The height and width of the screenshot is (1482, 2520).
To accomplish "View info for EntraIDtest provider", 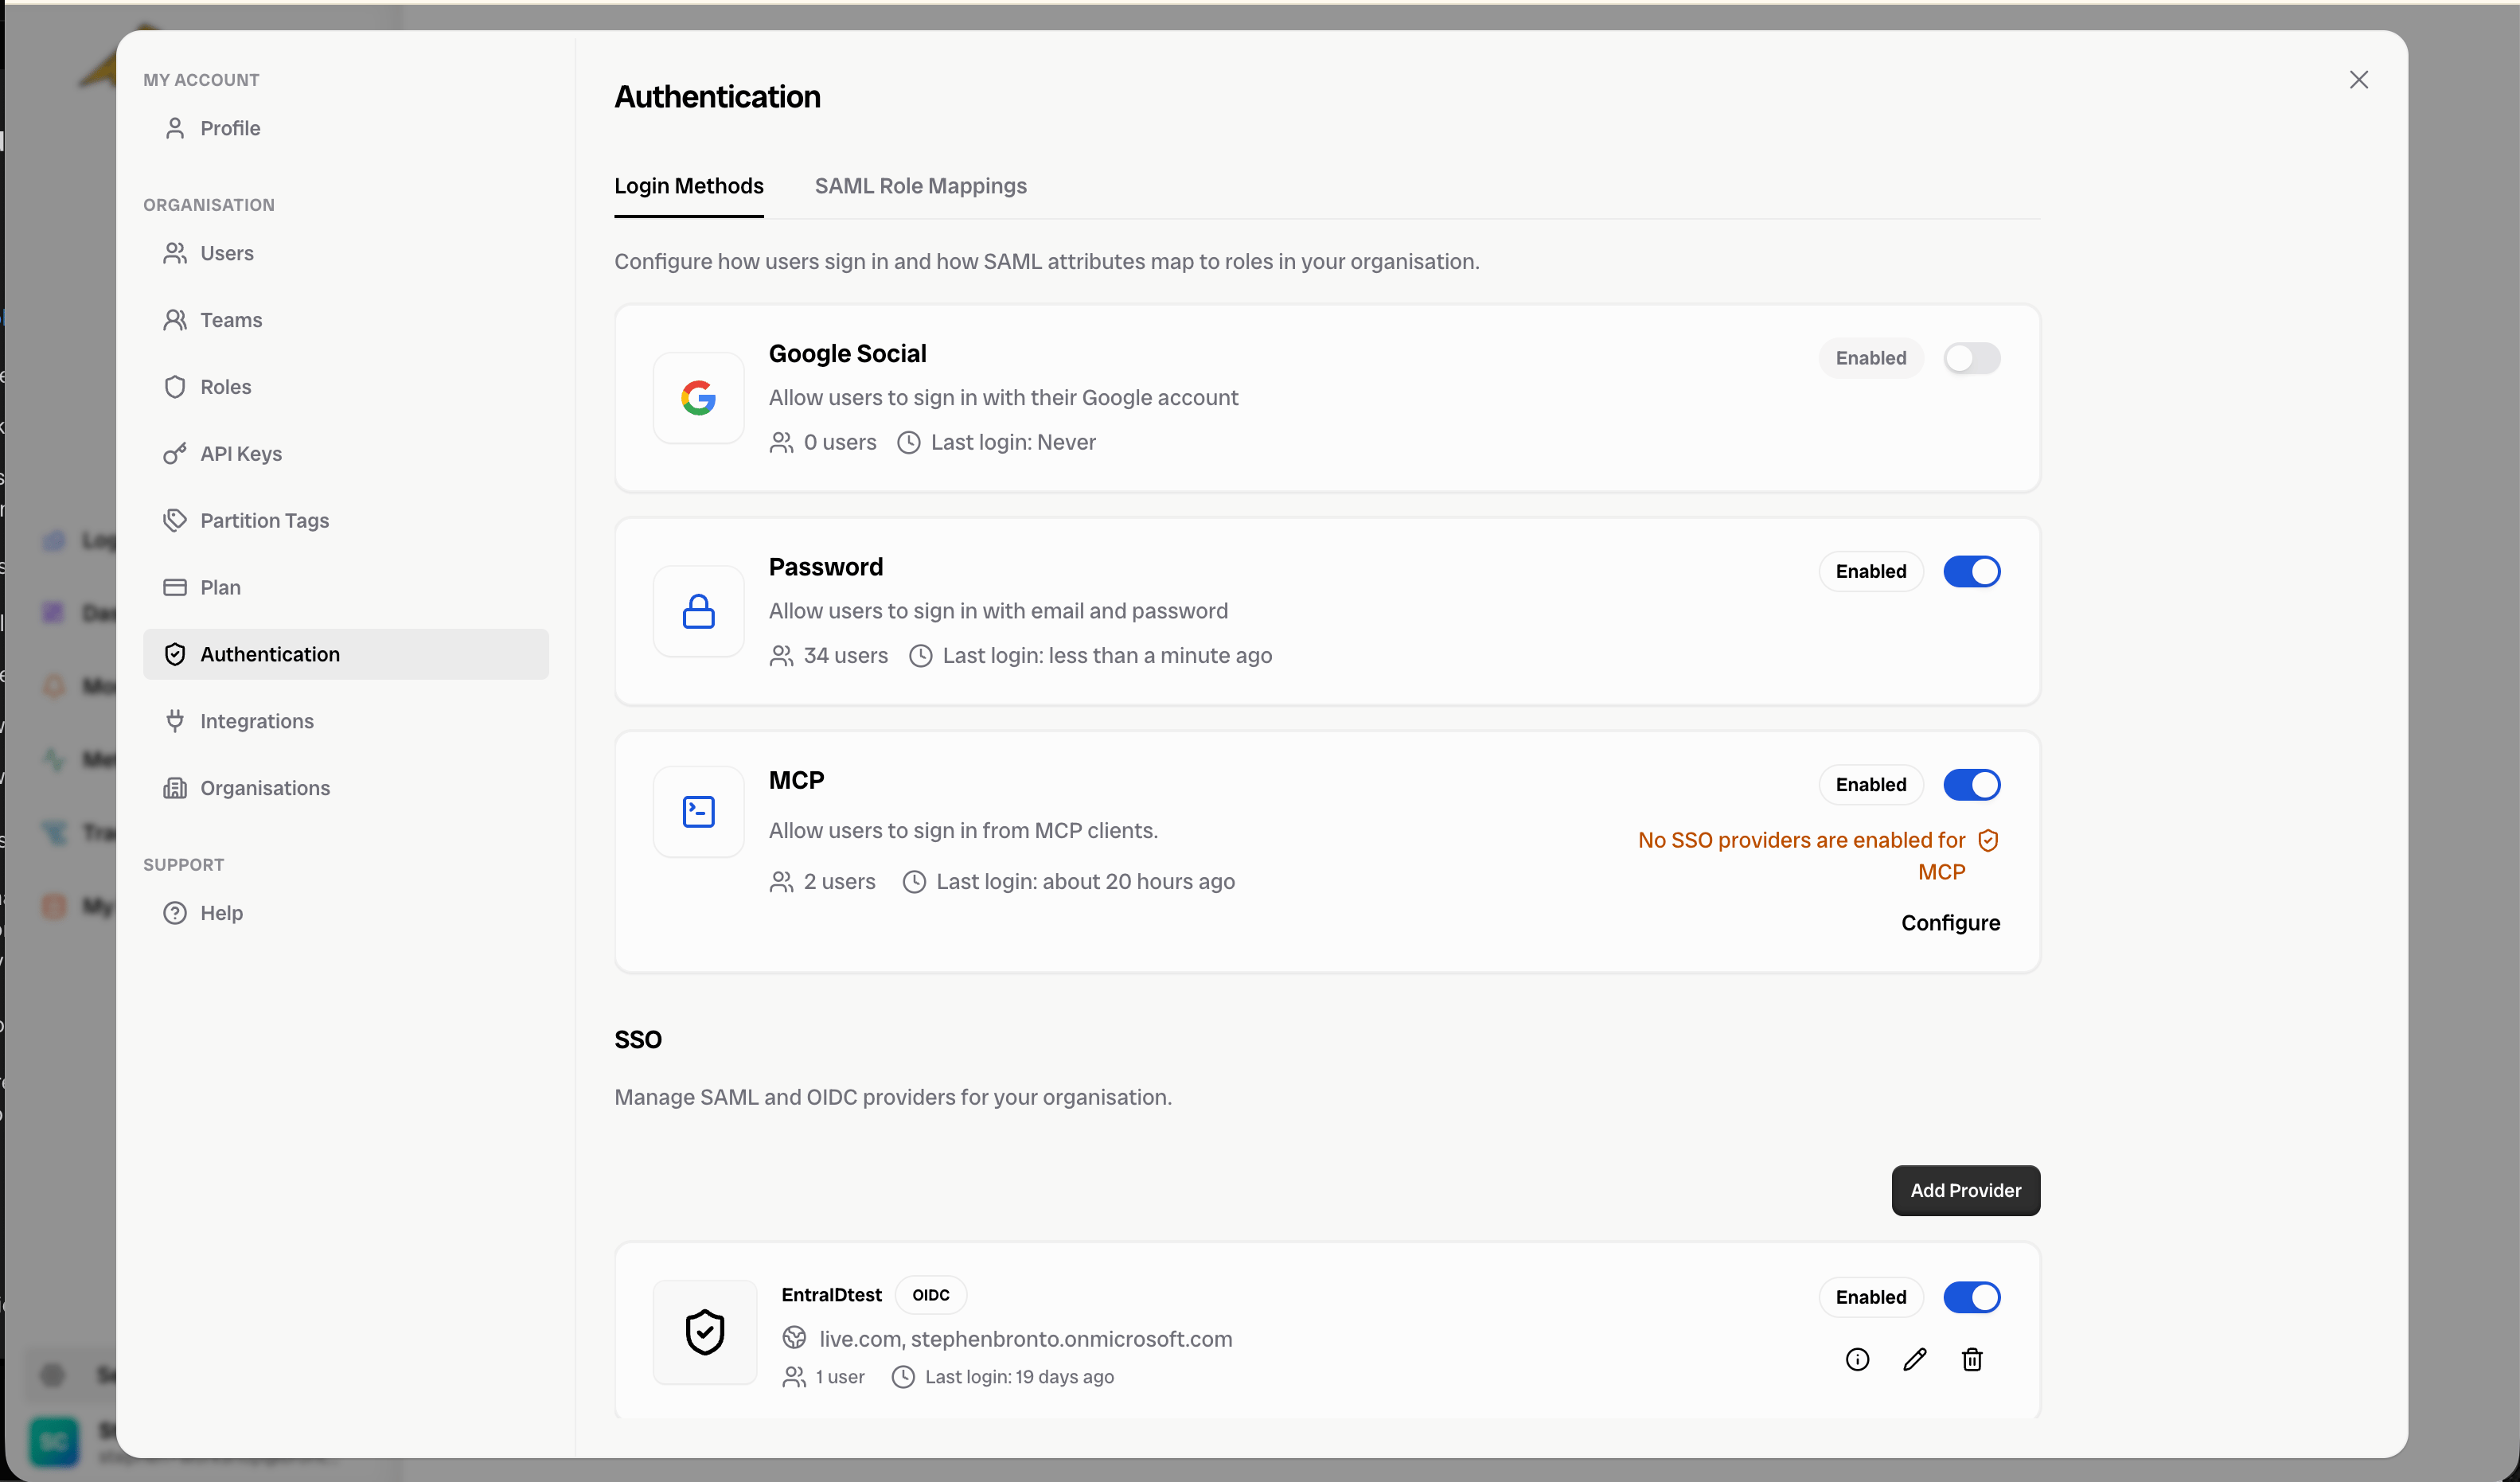I will [x=1857, y=1359].
